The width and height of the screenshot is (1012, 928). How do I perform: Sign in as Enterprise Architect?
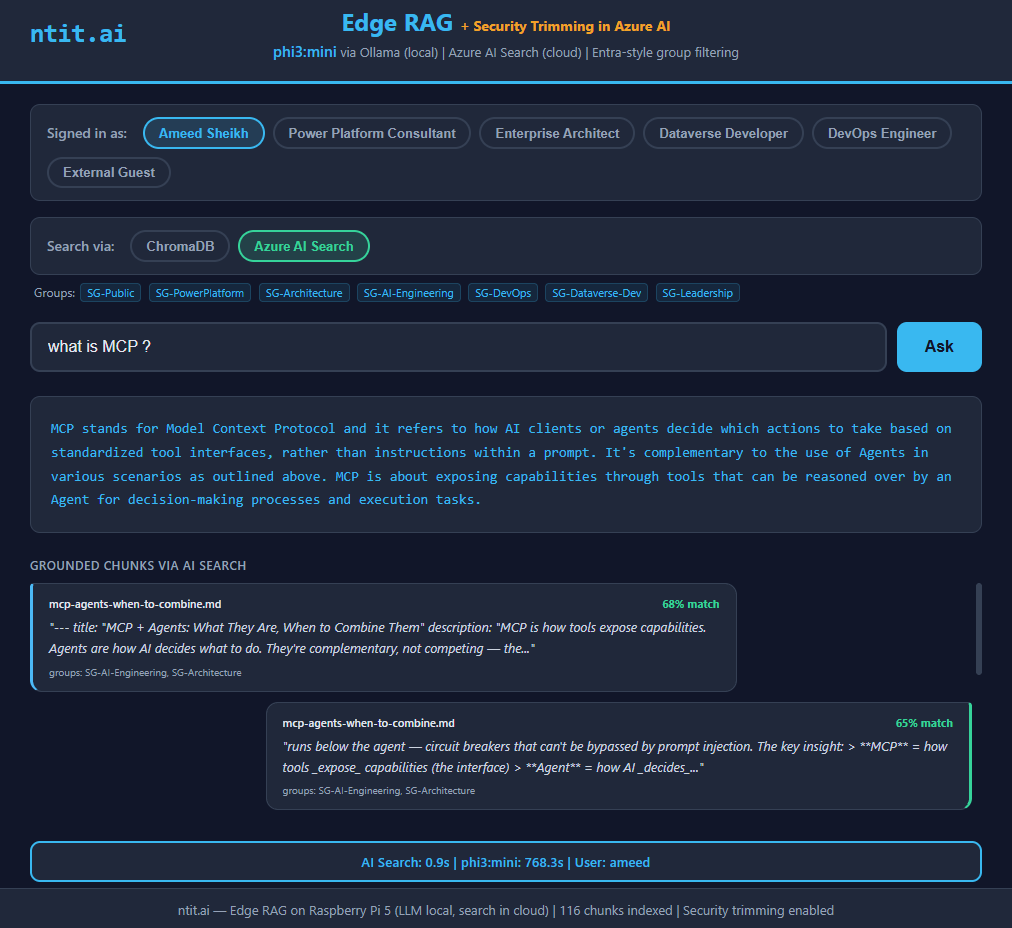[557, 133]
